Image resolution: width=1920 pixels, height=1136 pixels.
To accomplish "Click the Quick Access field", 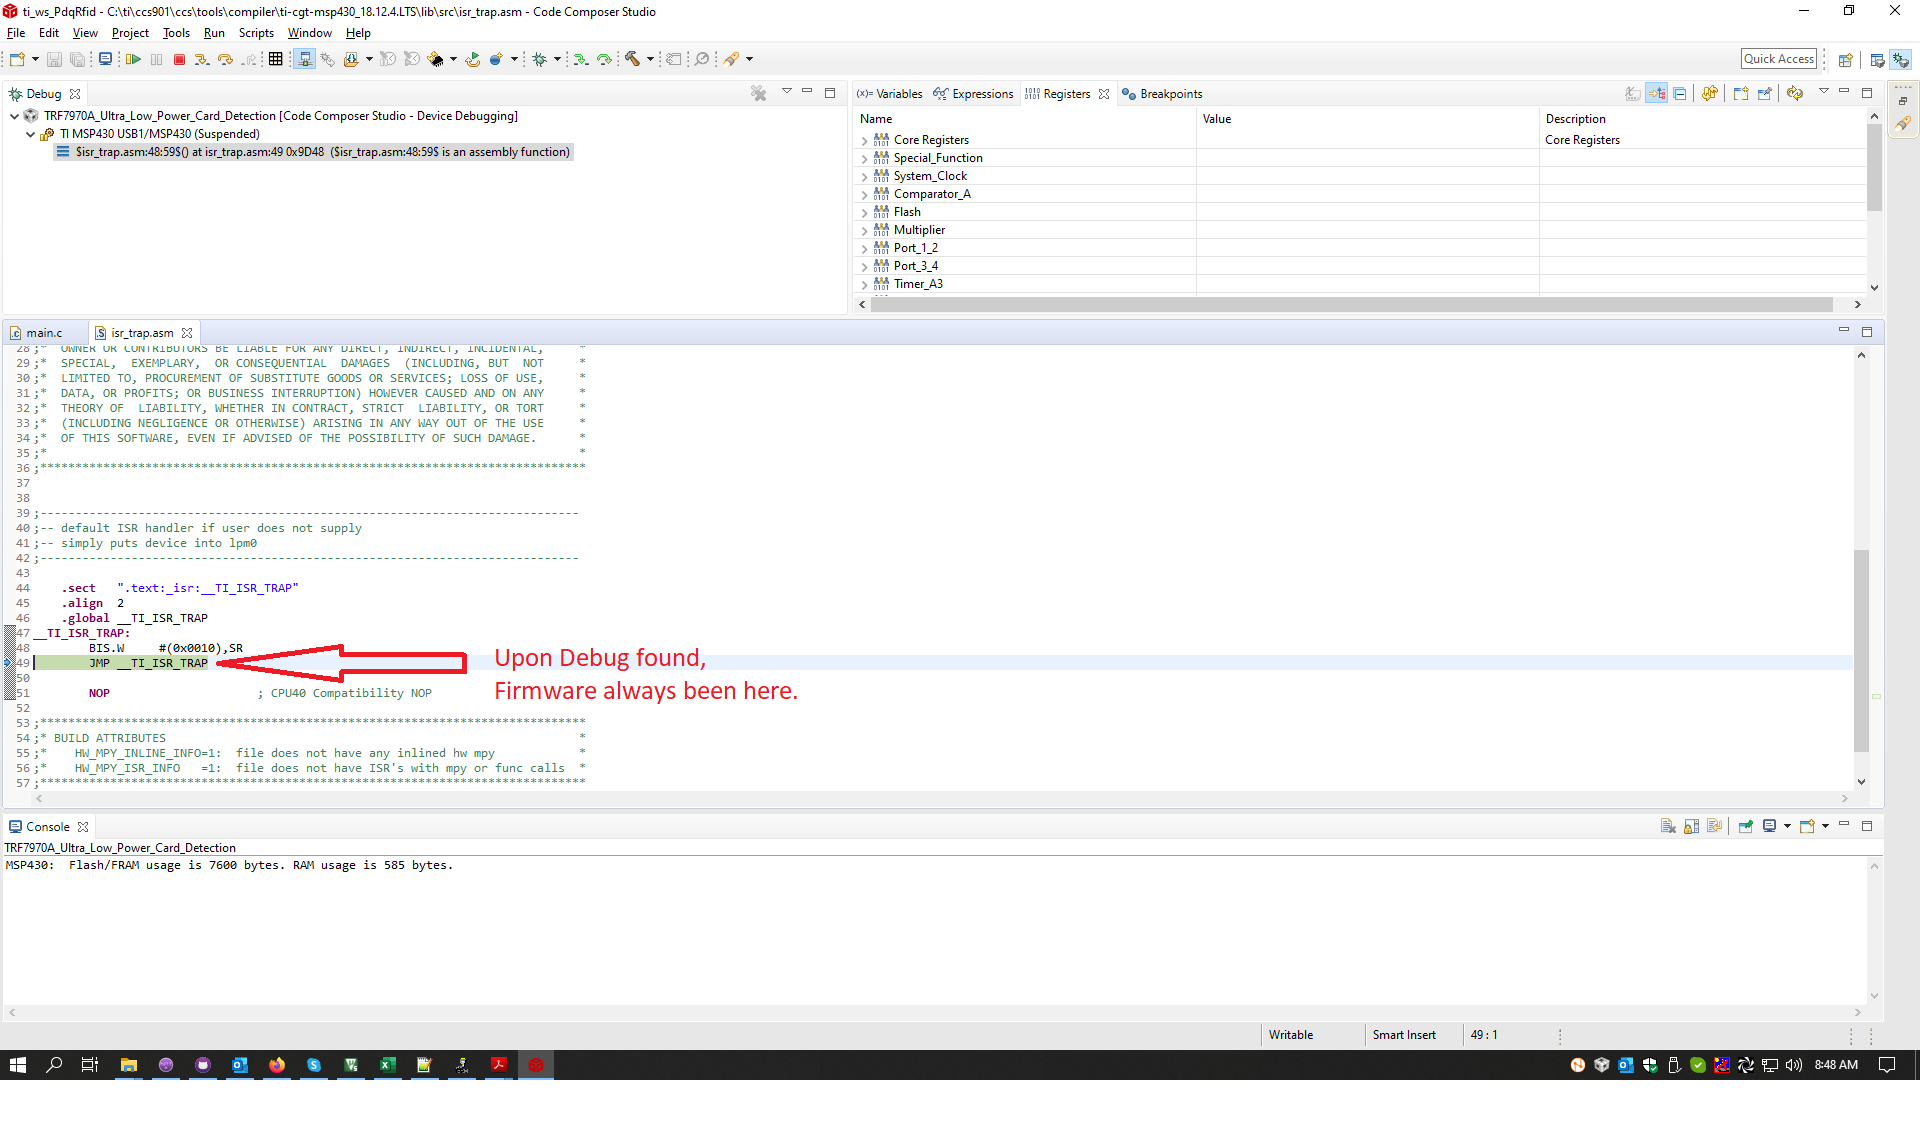I will click(1778, 59).
